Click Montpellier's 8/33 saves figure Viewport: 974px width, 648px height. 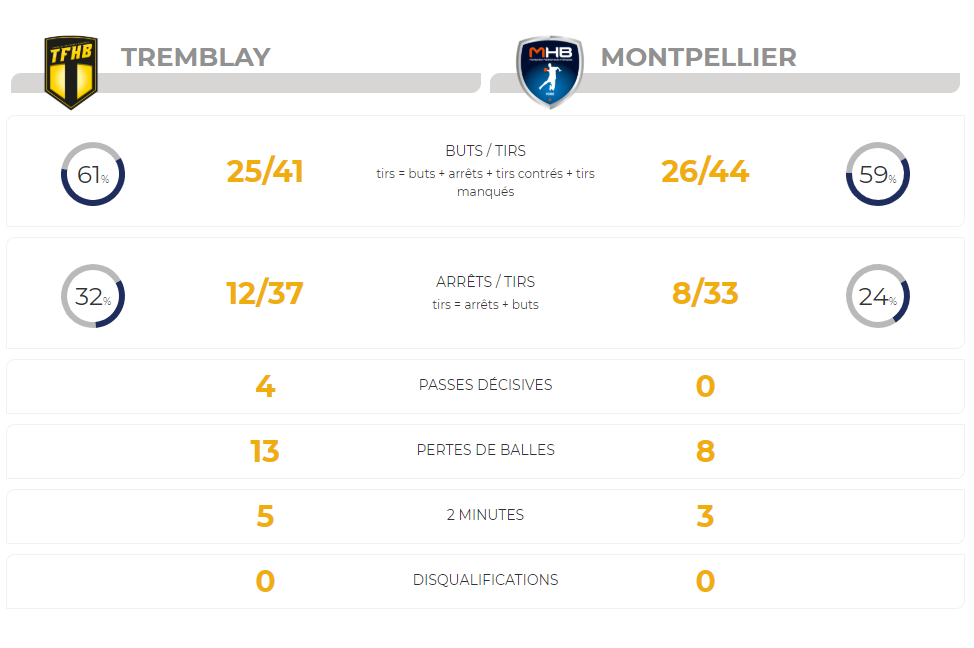pos(705,293)
